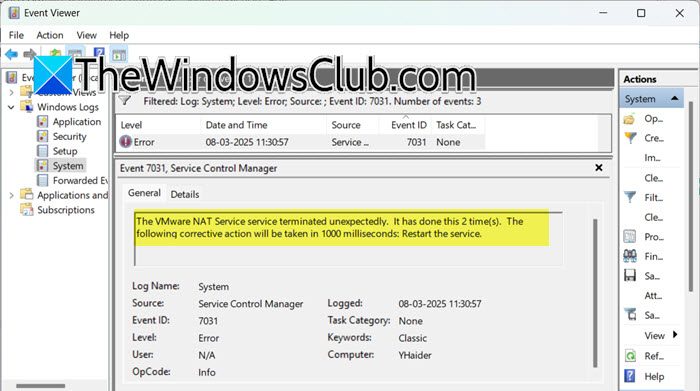Open the Action menu
The height and width of the screenshot is (391, 700).
(50, 35)
